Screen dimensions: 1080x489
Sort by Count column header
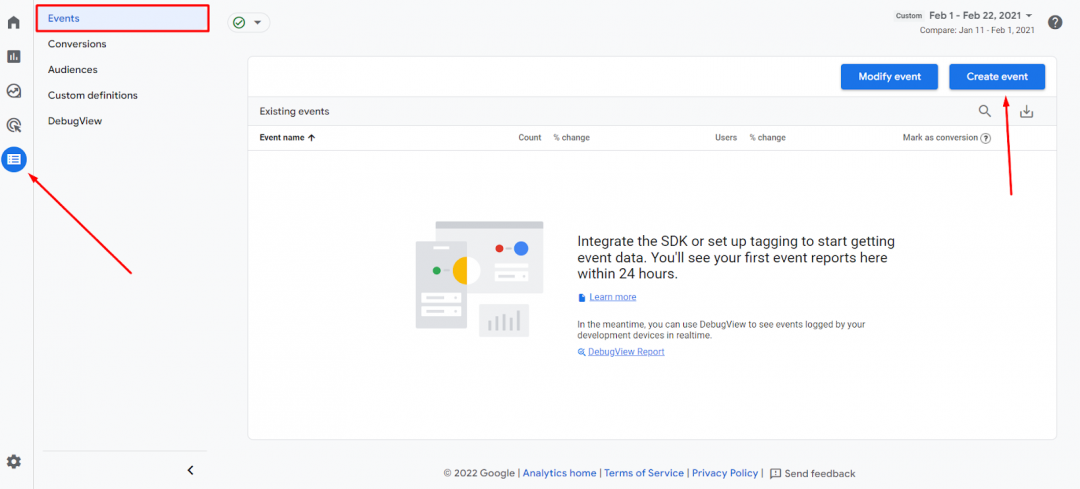coord(530,138)
